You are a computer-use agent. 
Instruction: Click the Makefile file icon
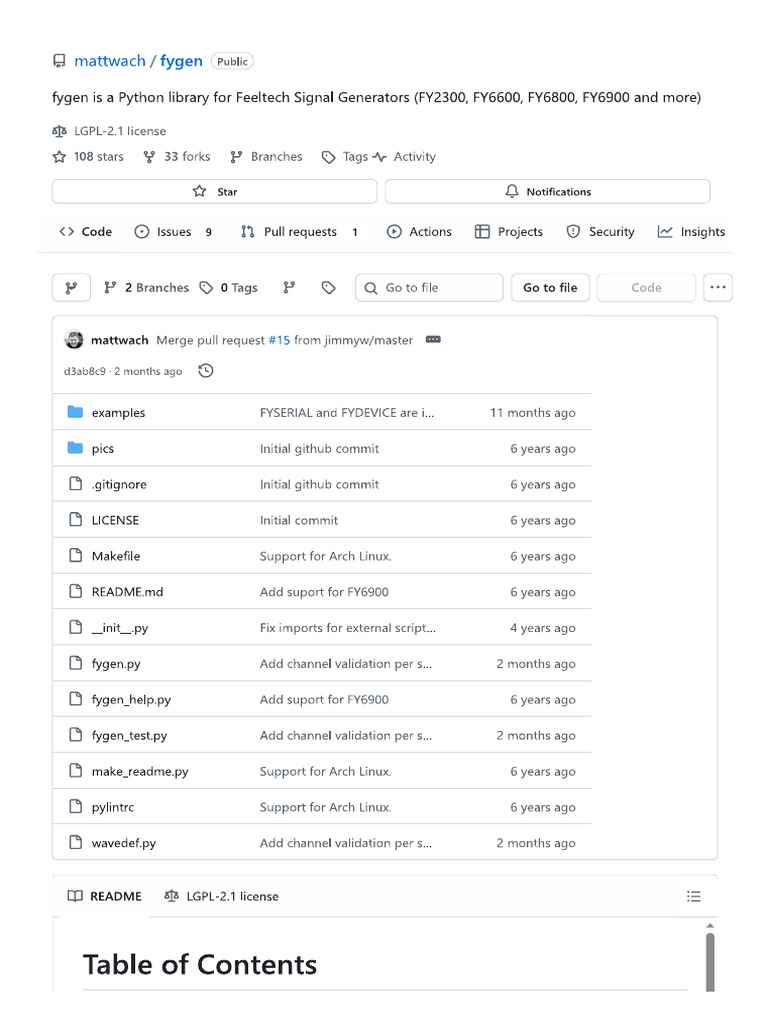click(x=76, y=556)
